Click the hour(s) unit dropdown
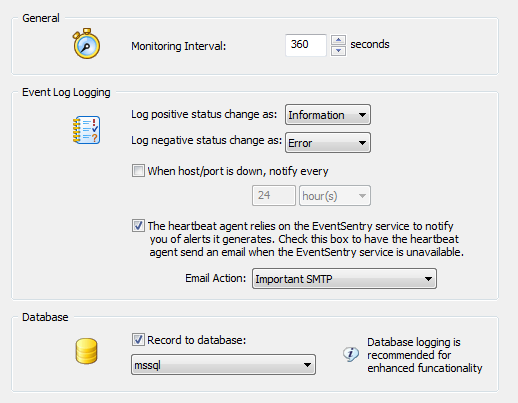Image resolution: width=518 pixels, height=403 pixels. point(335,195)
